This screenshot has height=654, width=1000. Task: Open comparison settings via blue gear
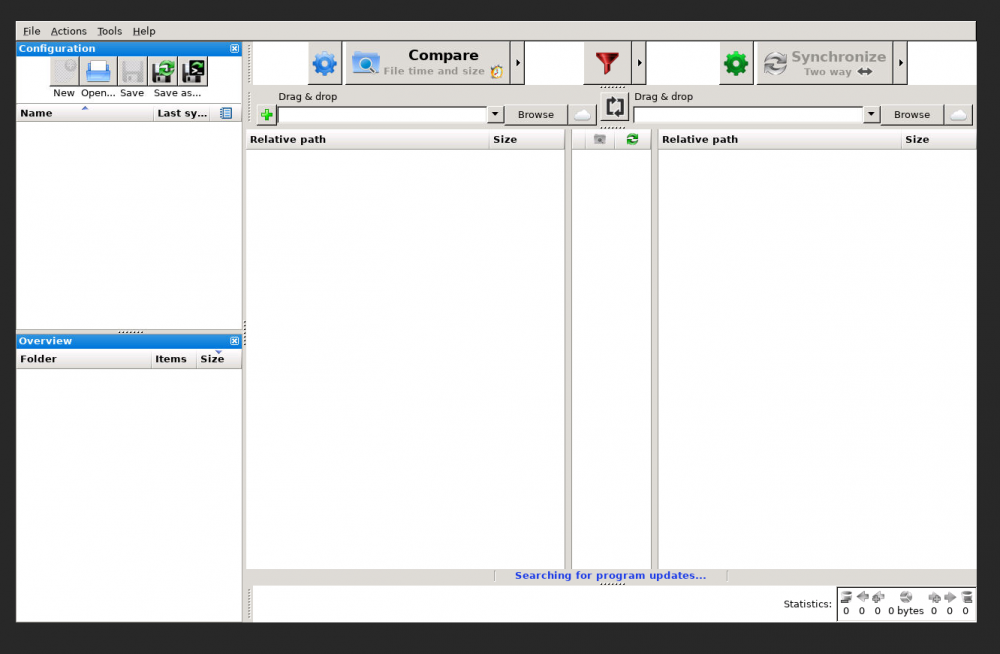(325, 63)
